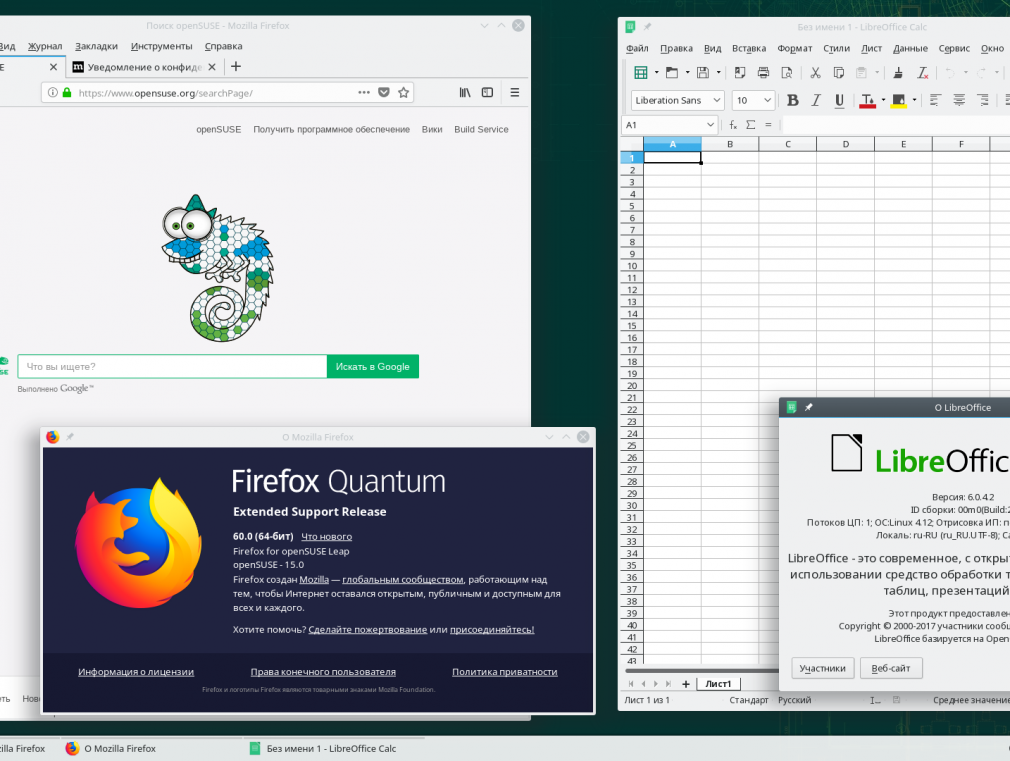Show site information icon in URL bar
The image size is (1010, 761).
click(x=53, y=92)
